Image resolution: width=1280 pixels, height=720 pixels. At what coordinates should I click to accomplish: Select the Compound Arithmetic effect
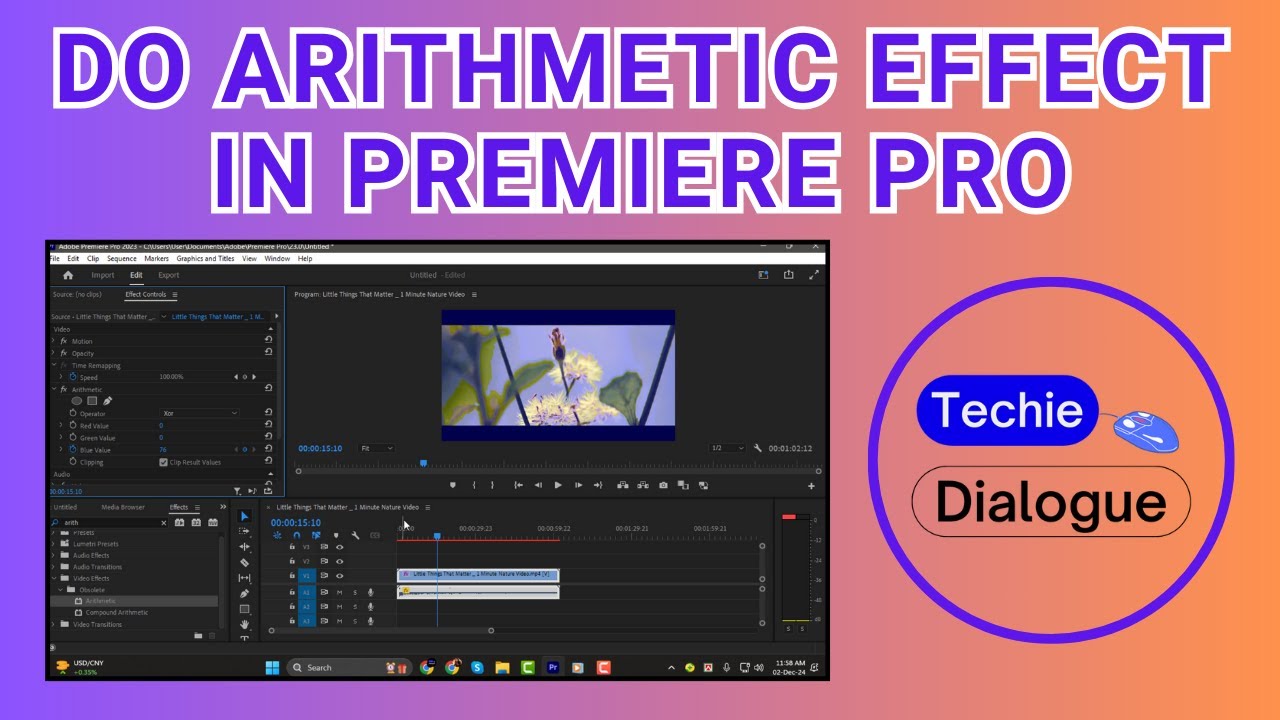coord(117,612)
